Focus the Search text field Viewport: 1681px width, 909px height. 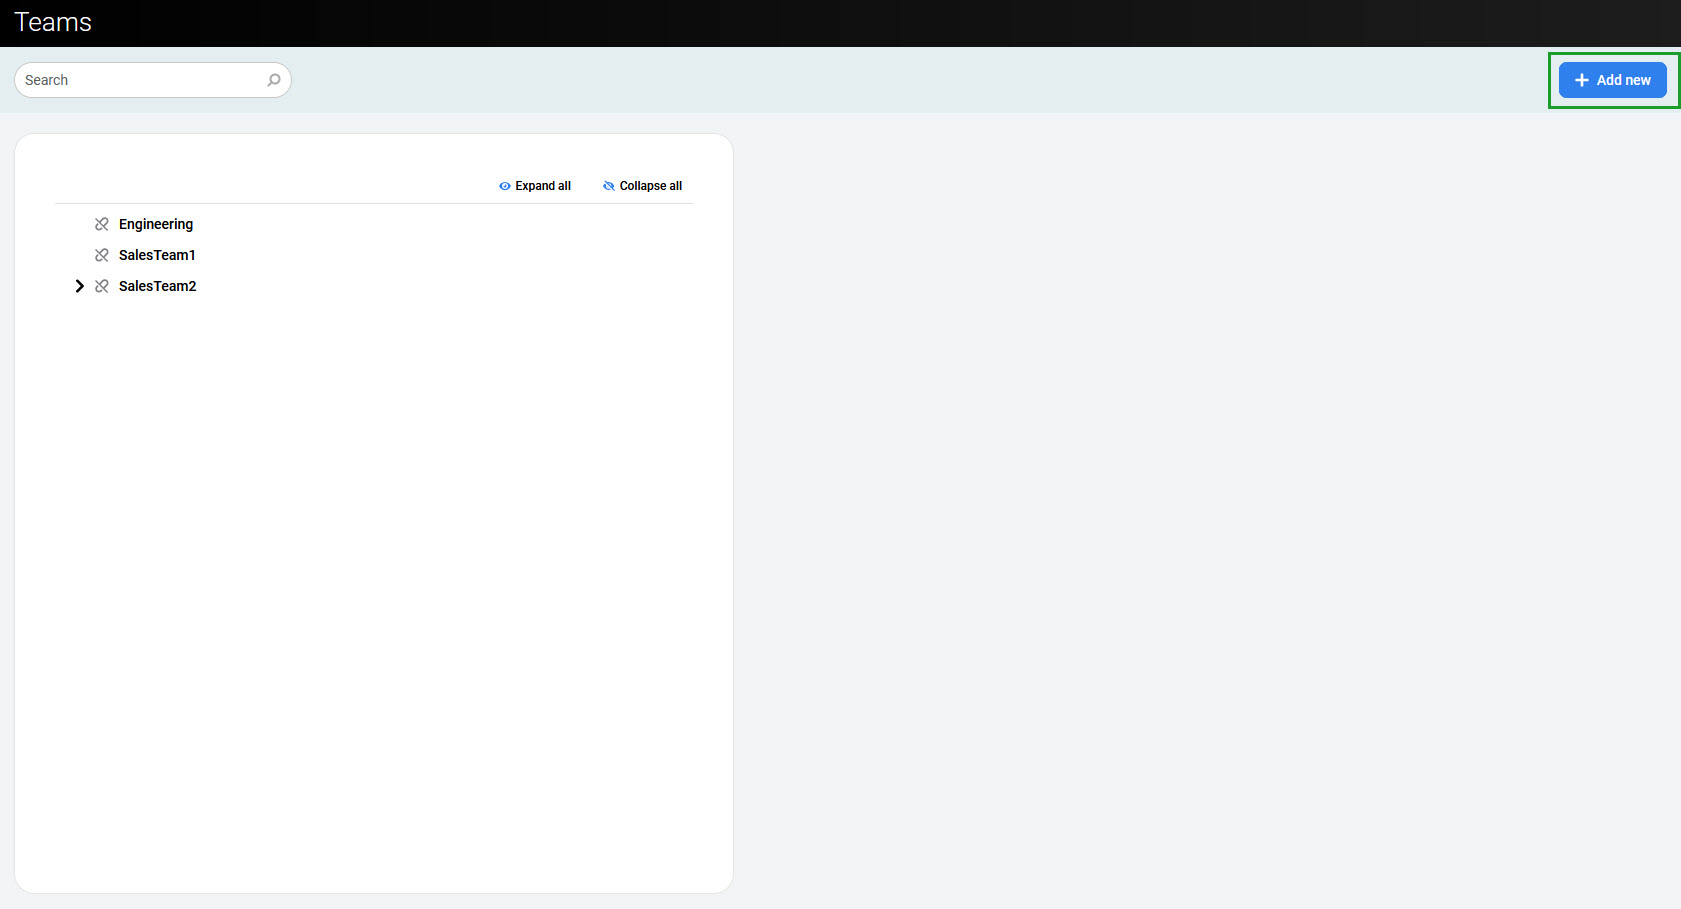[x=140, y=80]
